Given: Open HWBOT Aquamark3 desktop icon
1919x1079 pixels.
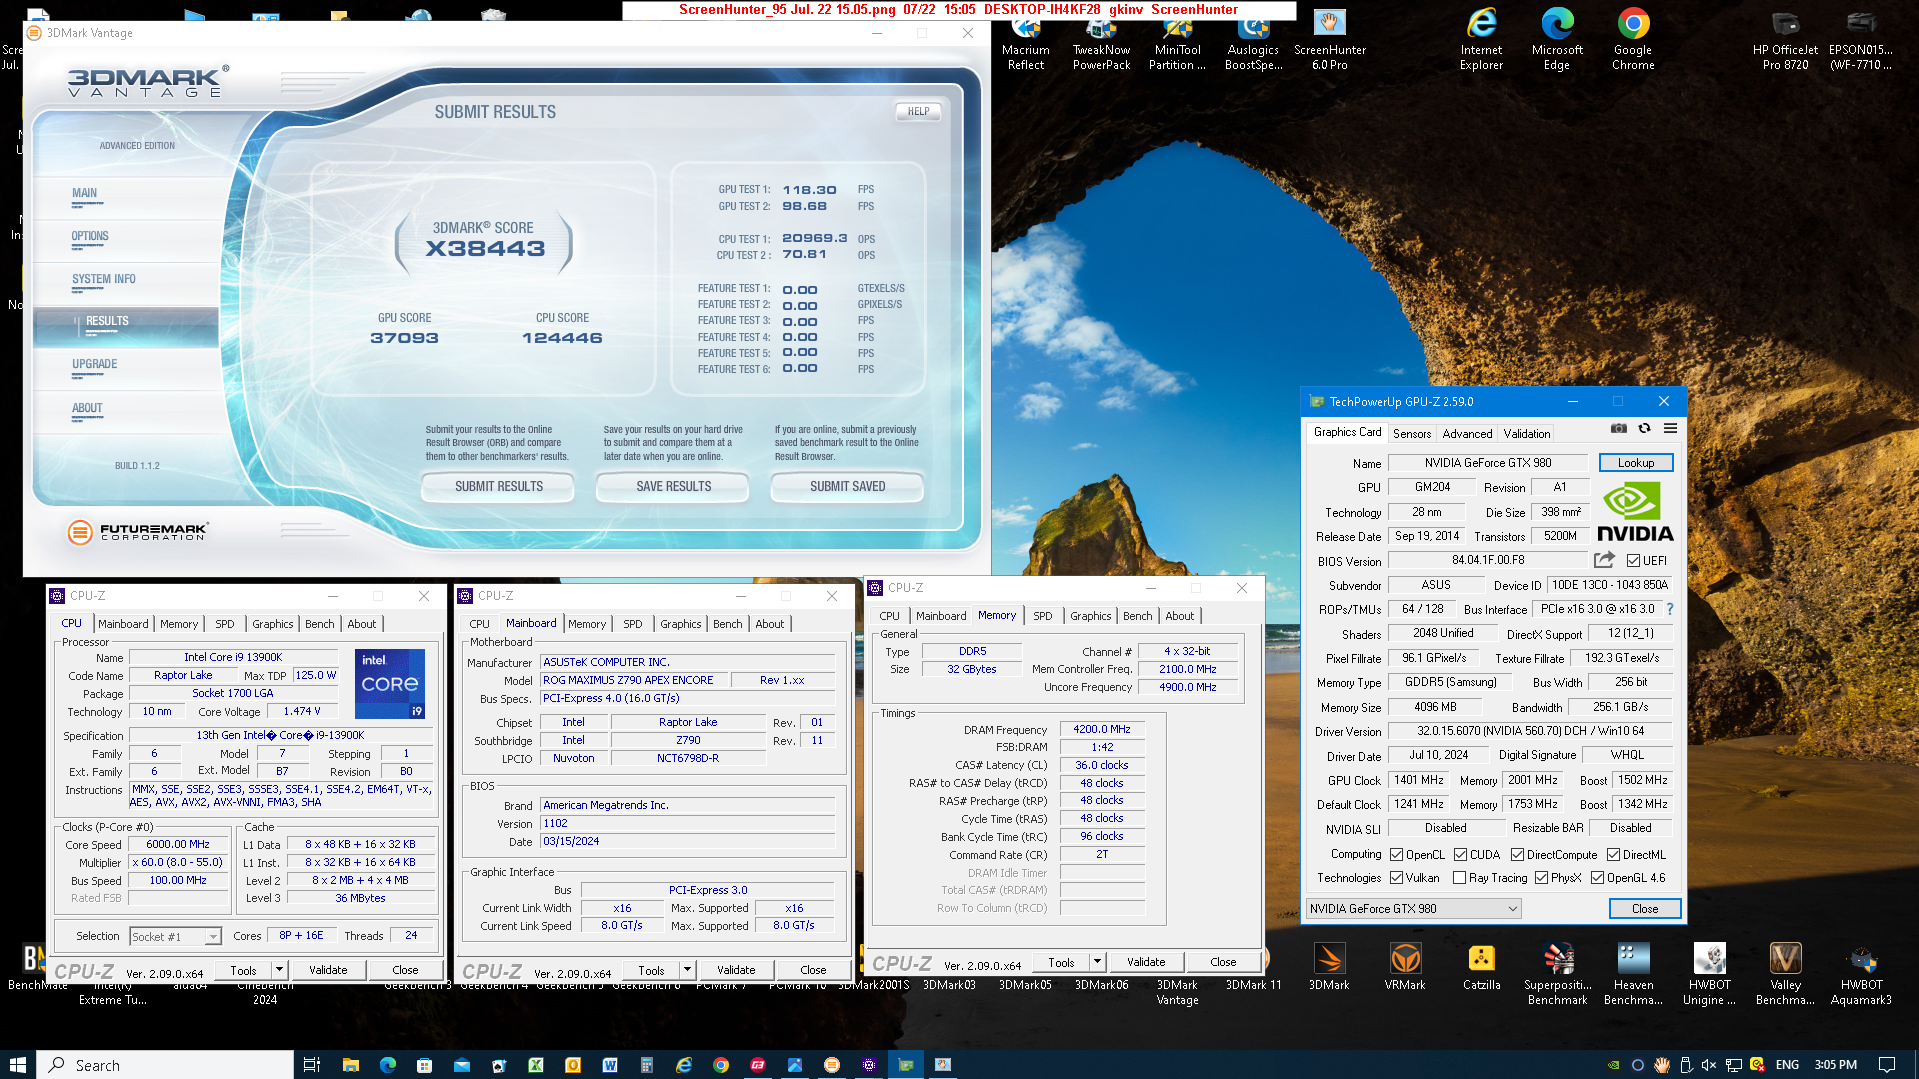Looking at the screenshot, I should click(1861, 974).
